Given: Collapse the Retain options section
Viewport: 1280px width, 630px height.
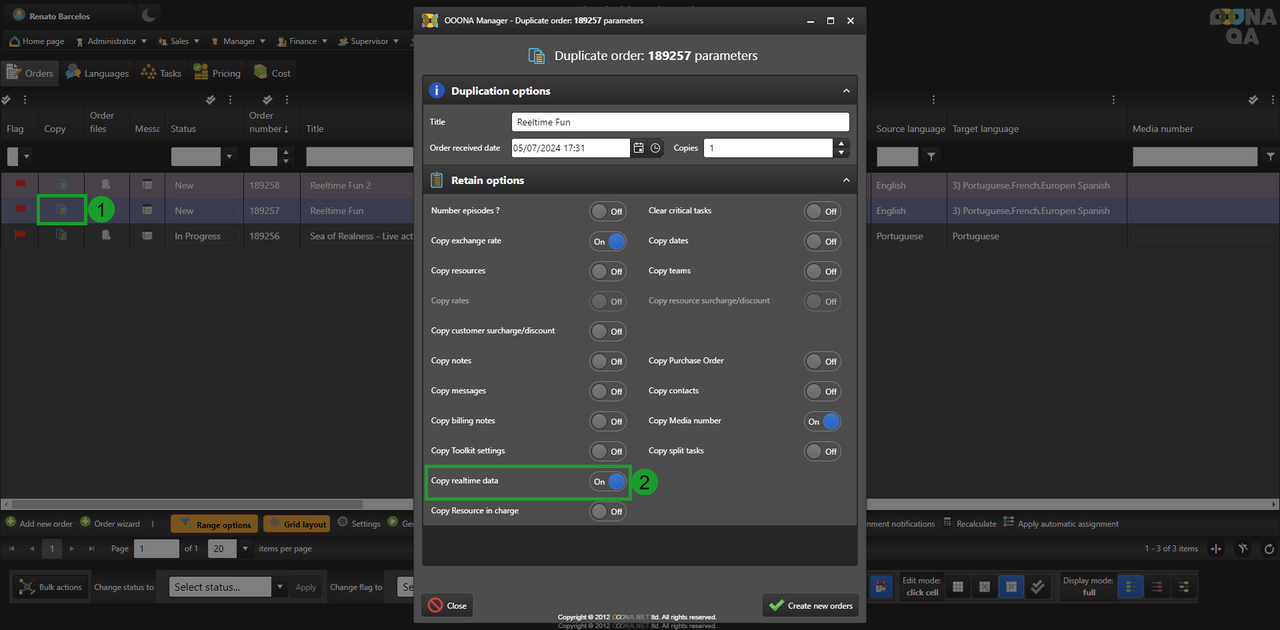Looking at the screenshot, I should pos(846,181).
